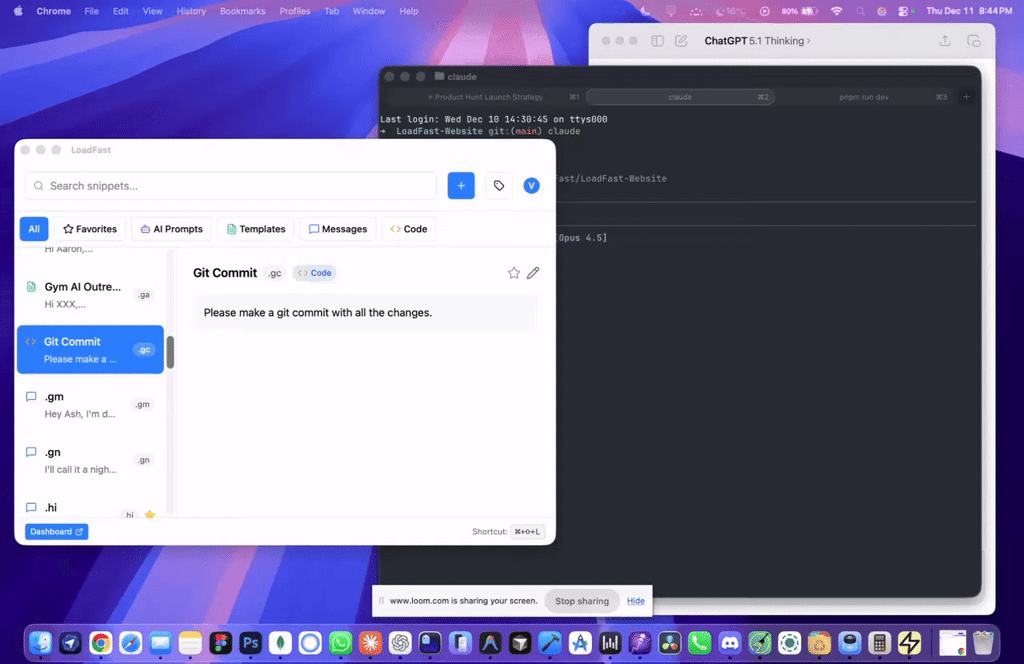The image size is (1024, 664).
Task: Open the user avatar V profile
Action: click(531, 186)
